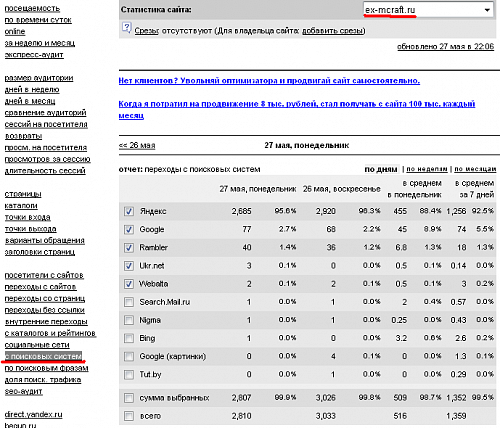Viewport: 500px width, 428px height.
Task: Uncheck the Яндекс checkbox
Action: (x=129, y=211)
